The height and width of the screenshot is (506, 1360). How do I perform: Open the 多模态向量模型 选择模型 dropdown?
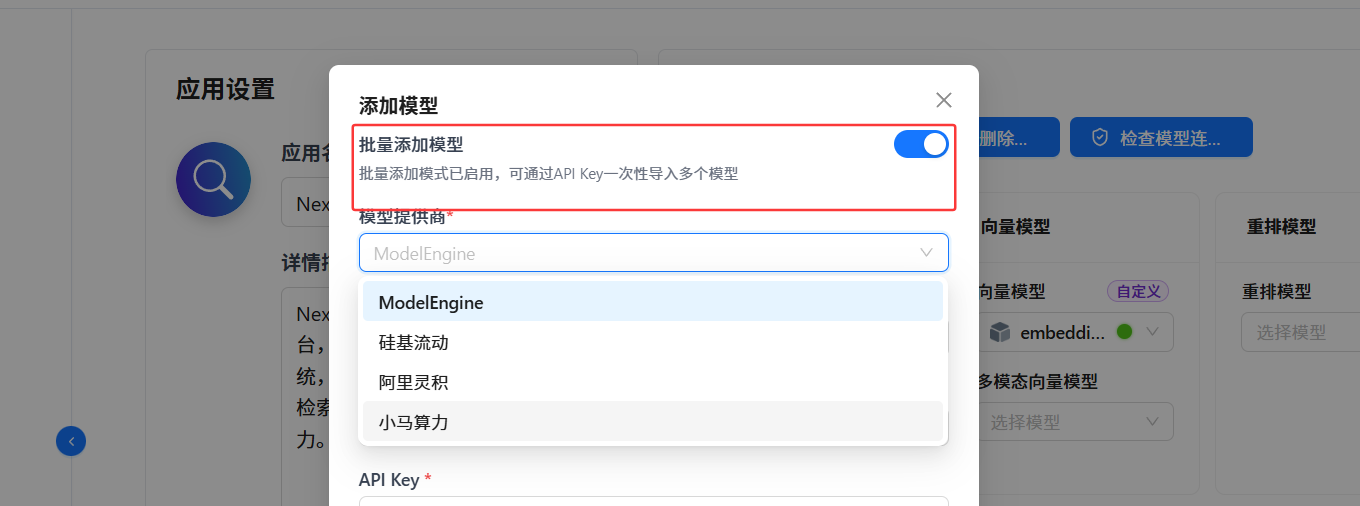point(1075,422)
